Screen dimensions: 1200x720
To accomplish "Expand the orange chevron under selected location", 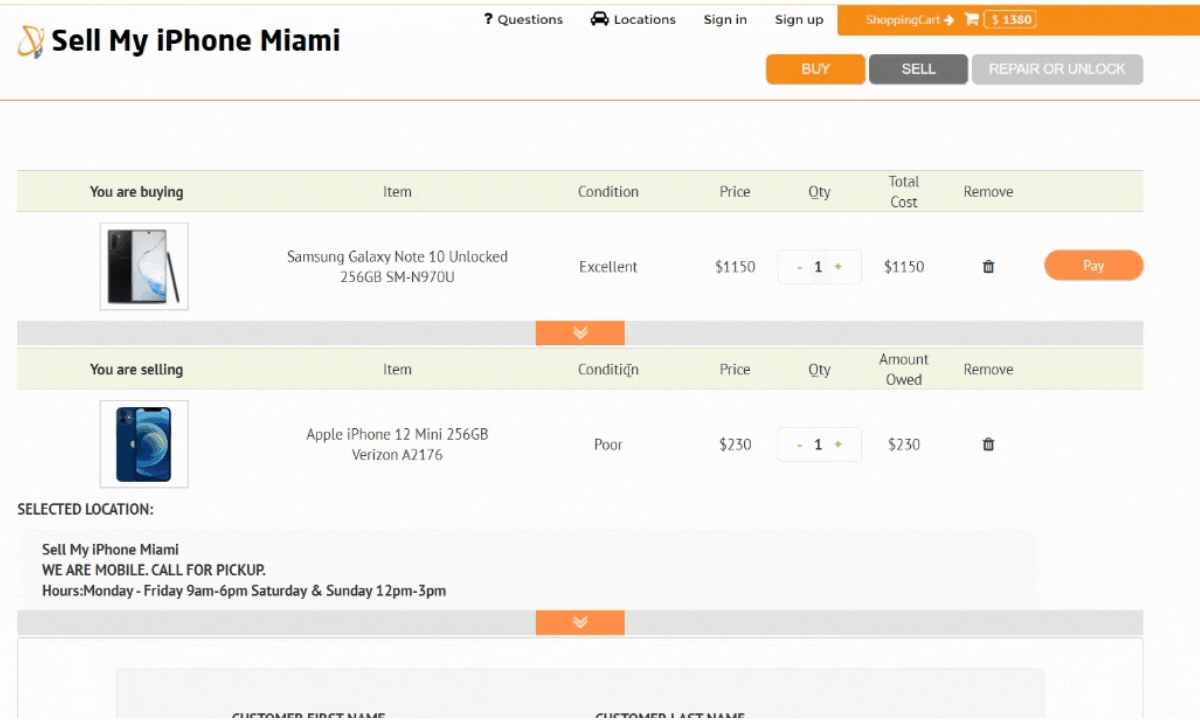I will coord(580,623).
